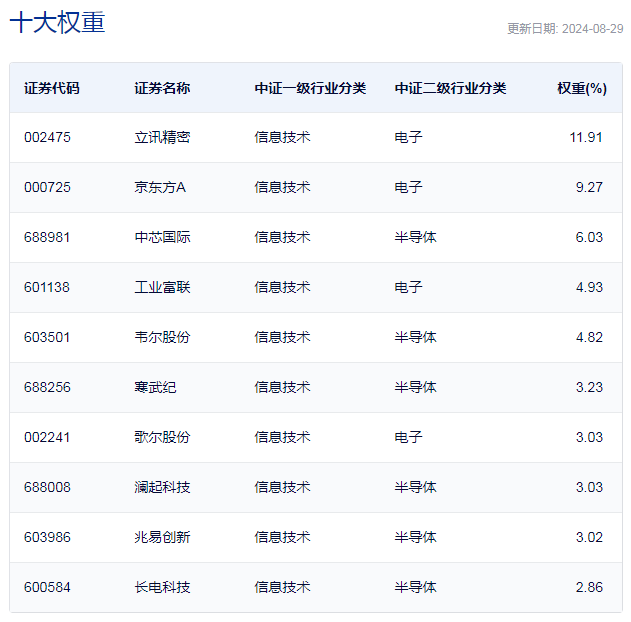Click 澜起科技 weight value 3.03

[x=589, y=487]
